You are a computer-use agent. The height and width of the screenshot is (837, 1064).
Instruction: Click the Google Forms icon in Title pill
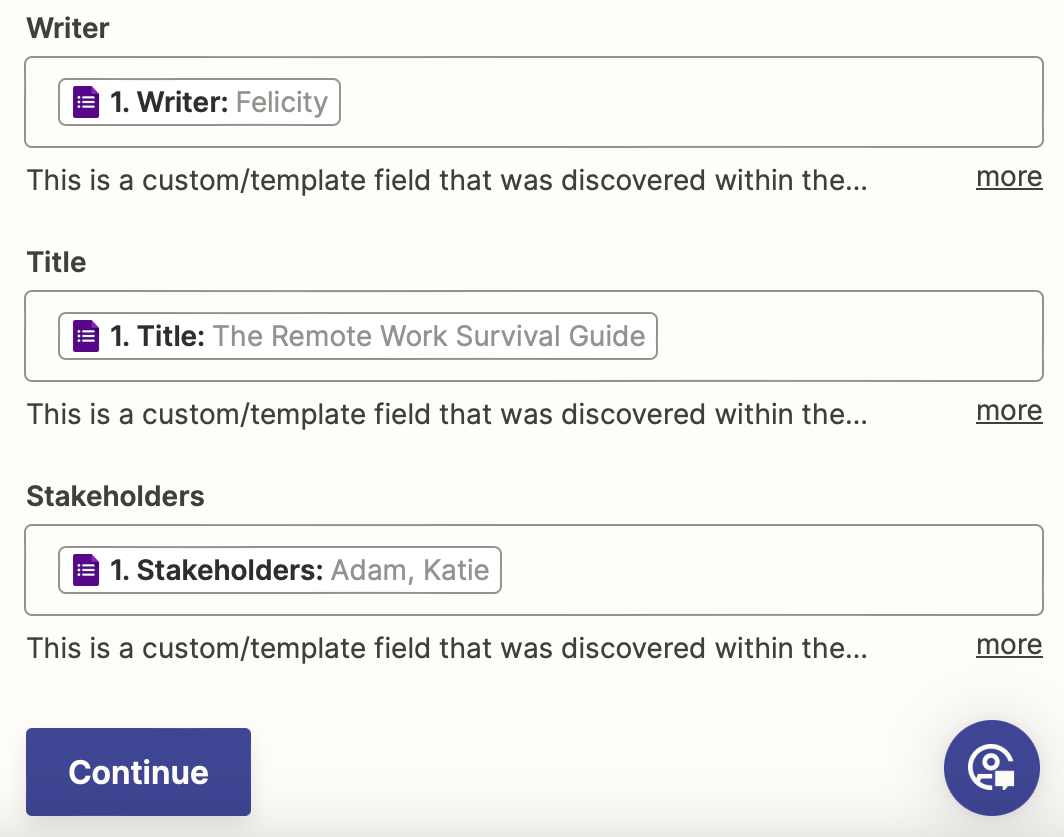point(87,336)
